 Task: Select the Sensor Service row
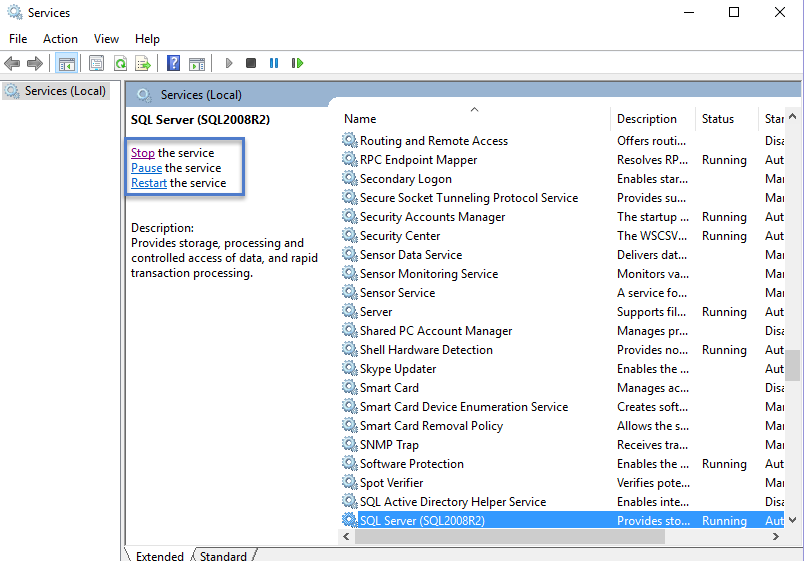point(562,292)
